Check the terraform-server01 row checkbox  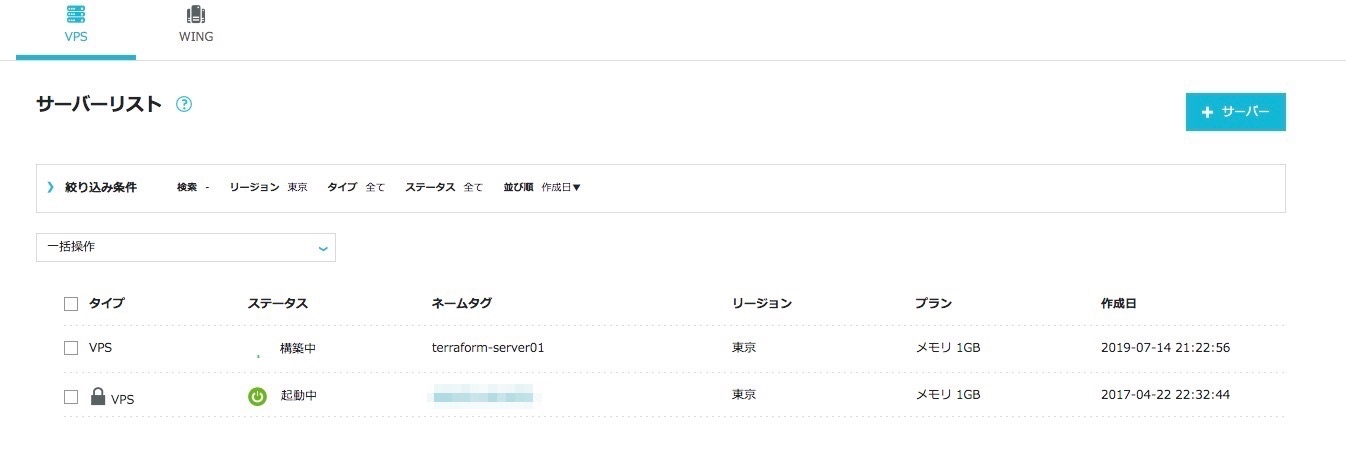(71, 348)
